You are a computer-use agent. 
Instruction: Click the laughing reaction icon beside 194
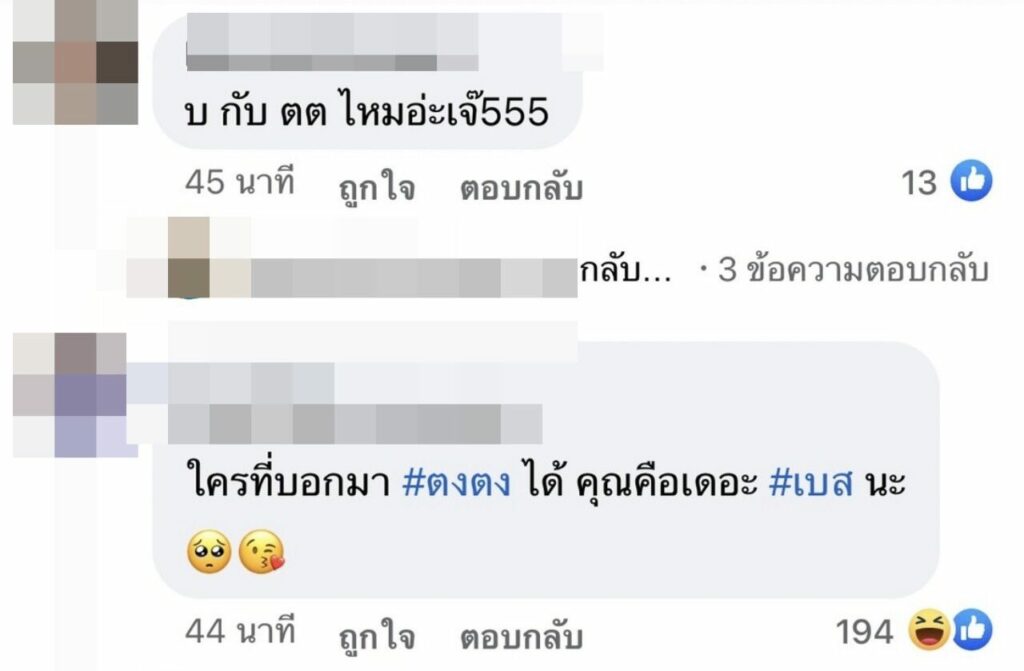[930, 630]
